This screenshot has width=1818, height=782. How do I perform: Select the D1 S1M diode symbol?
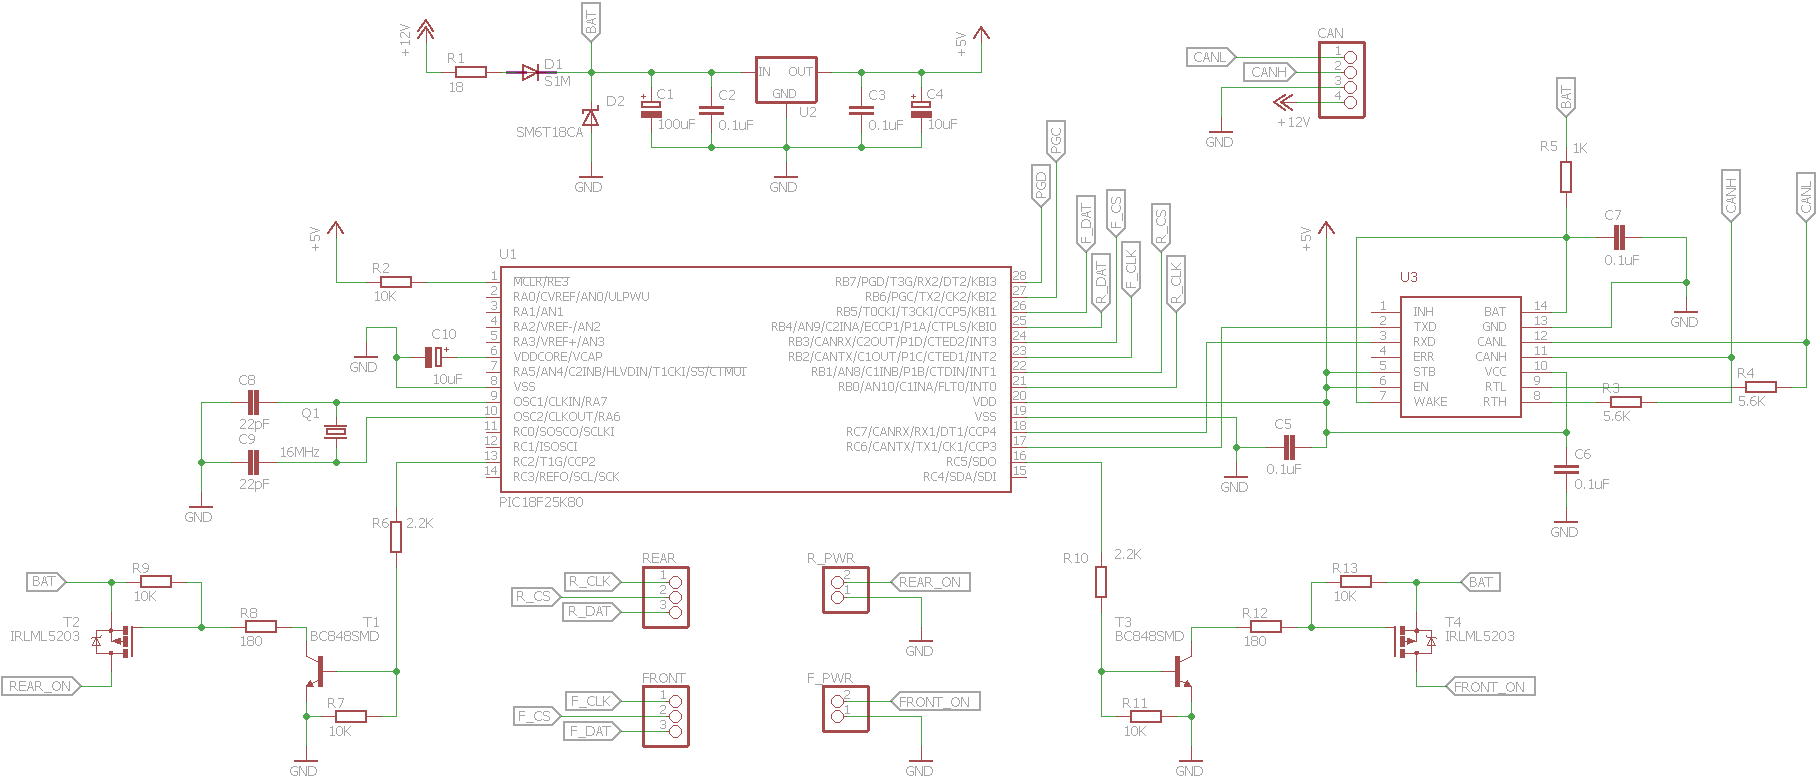point(530,72)
